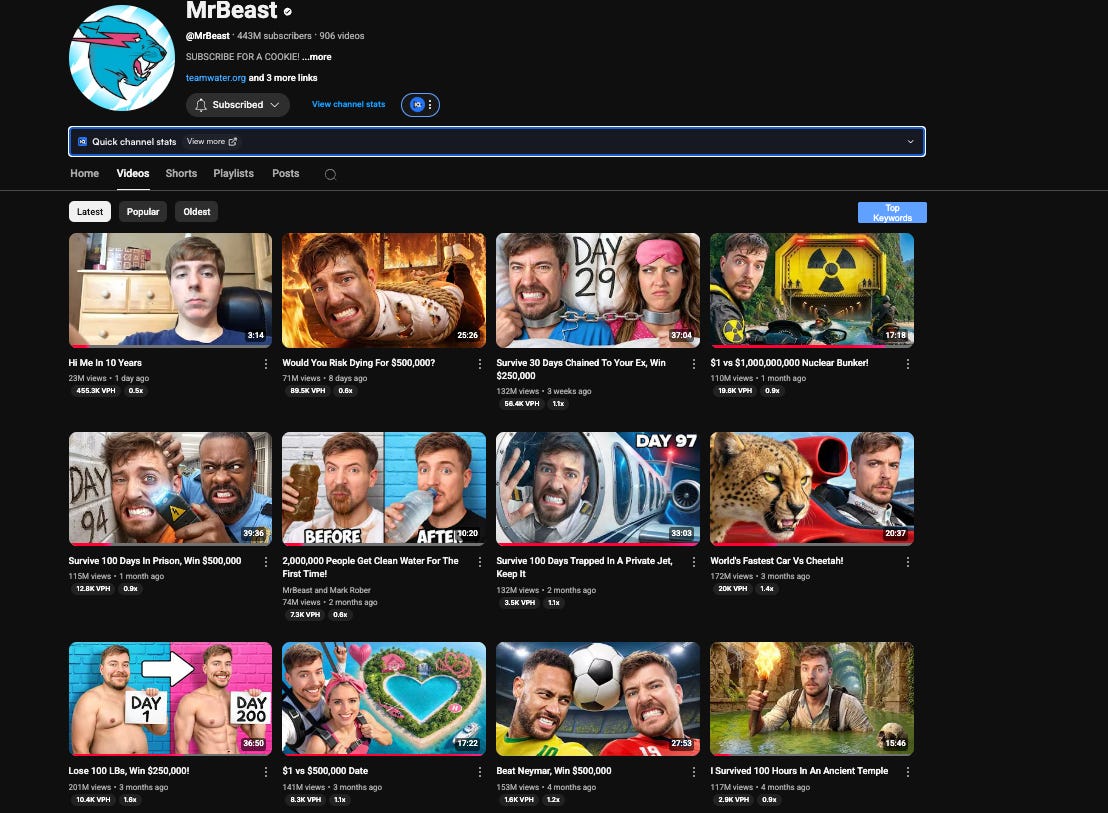The image size is (1108, 813).
Task: Click 'Beat Neymar, Win $500,000' title
Action: pos(554,771)
